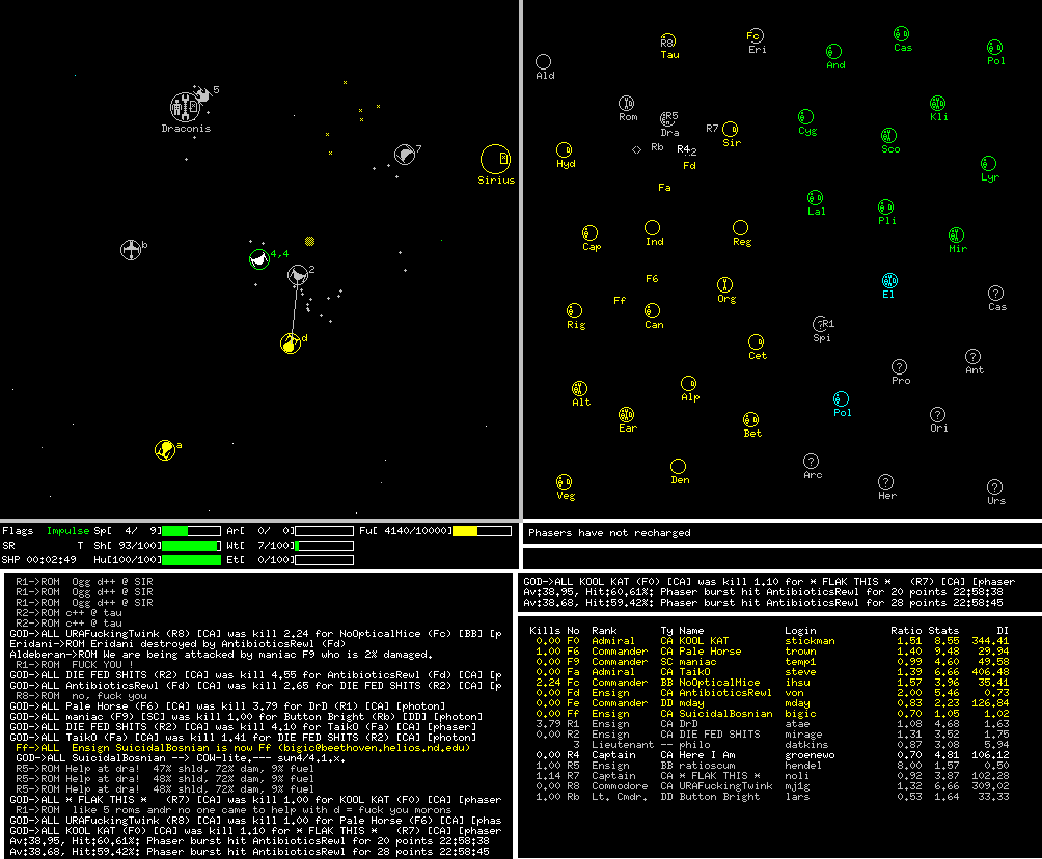Click F6 ship marker on galactic map
Screen dimensions: 1042x859
(x=652, y=278)
